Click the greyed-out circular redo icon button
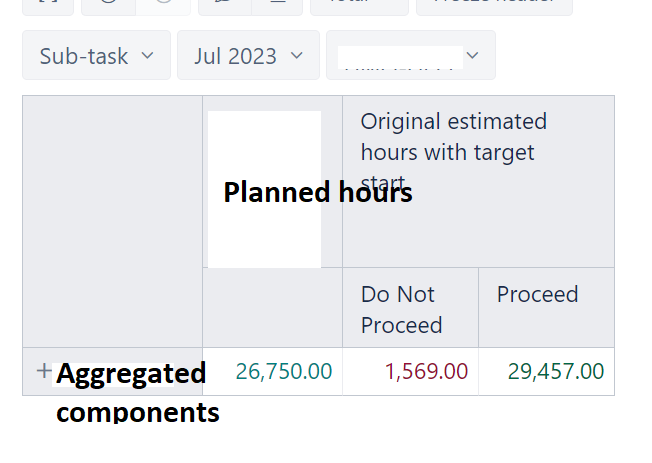 (162, 5)
